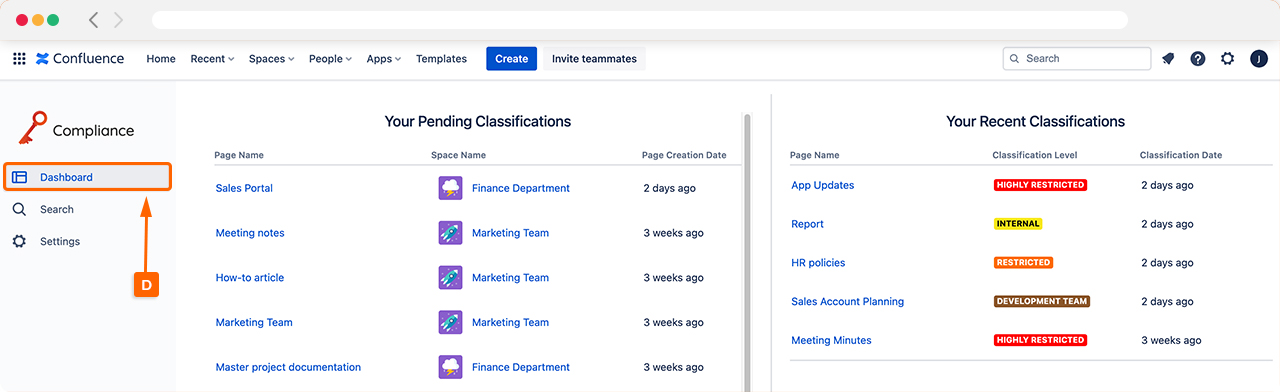Click the Confluence logo
The height and width of the screenshot is (392, 1280).
point(80,59)
